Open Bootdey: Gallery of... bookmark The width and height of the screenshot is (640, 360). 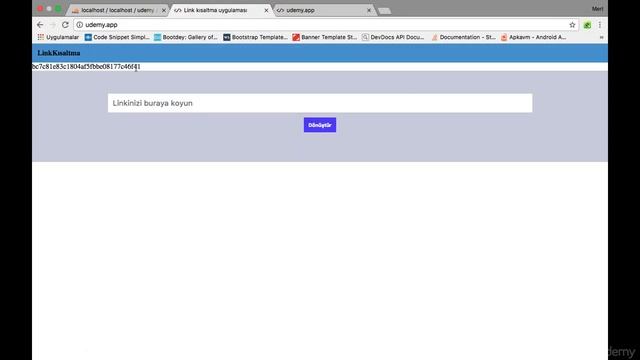point(186,37)
